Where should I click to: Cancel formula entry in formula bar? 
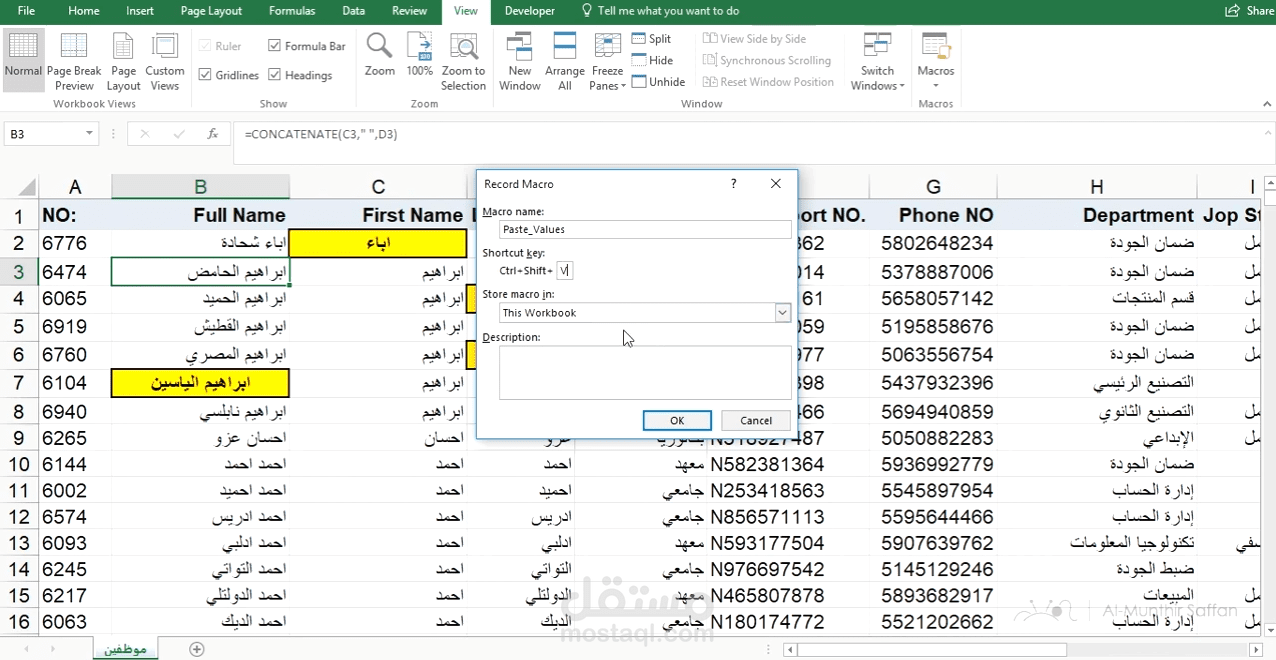coord(145,134)
